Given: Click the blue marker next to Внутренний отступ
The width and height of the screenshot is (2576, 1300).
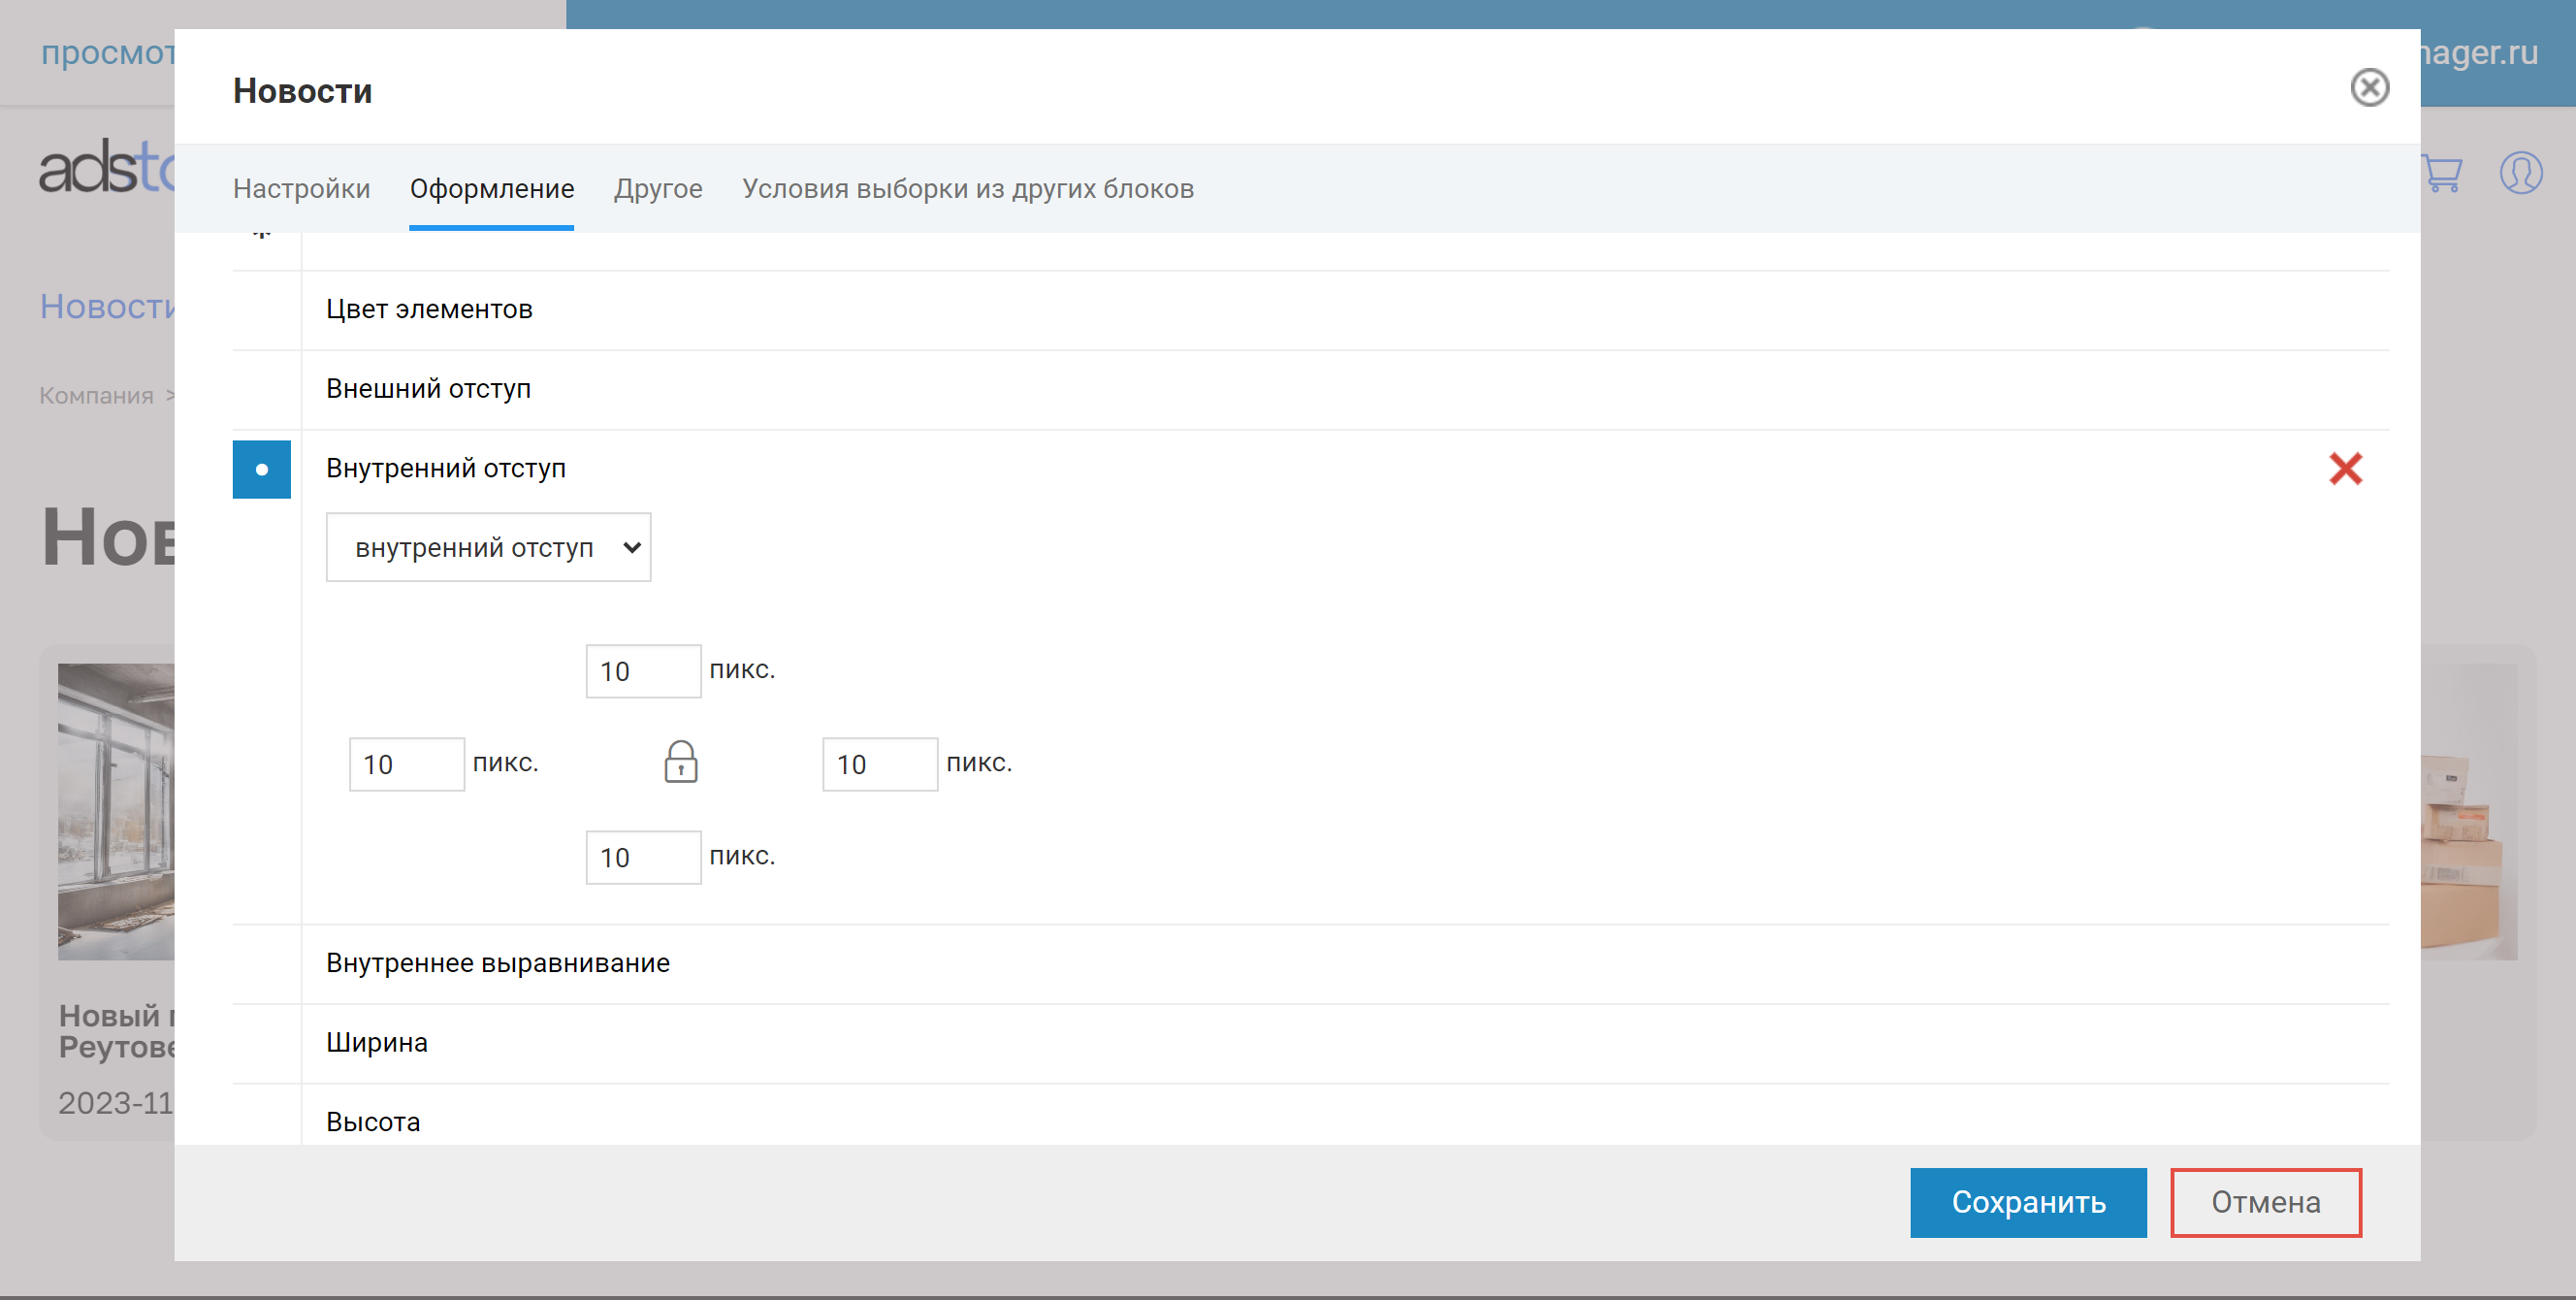Looking at the screenshot, I should pos(262,469).
